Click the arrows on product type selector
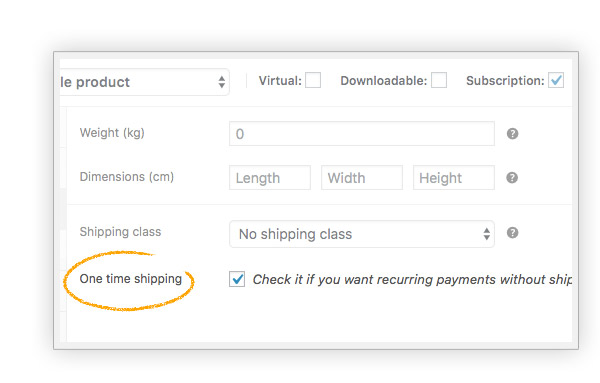Screen dimensions: 600x383 (x=222, y=82)
